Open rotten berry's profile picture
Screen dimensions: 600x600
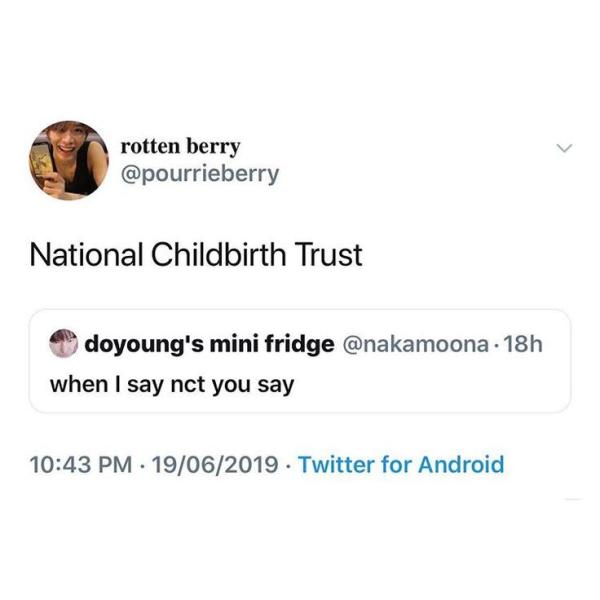tap(69, 160)
